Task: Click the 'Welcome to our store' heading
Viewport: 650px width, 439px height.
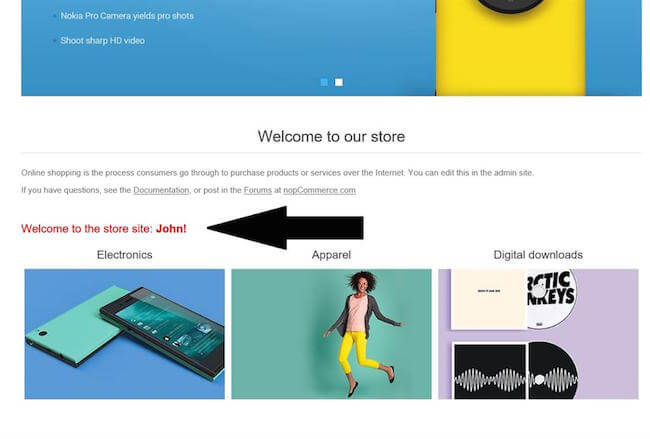Action: pyautogui.click(x=331, y=136)
